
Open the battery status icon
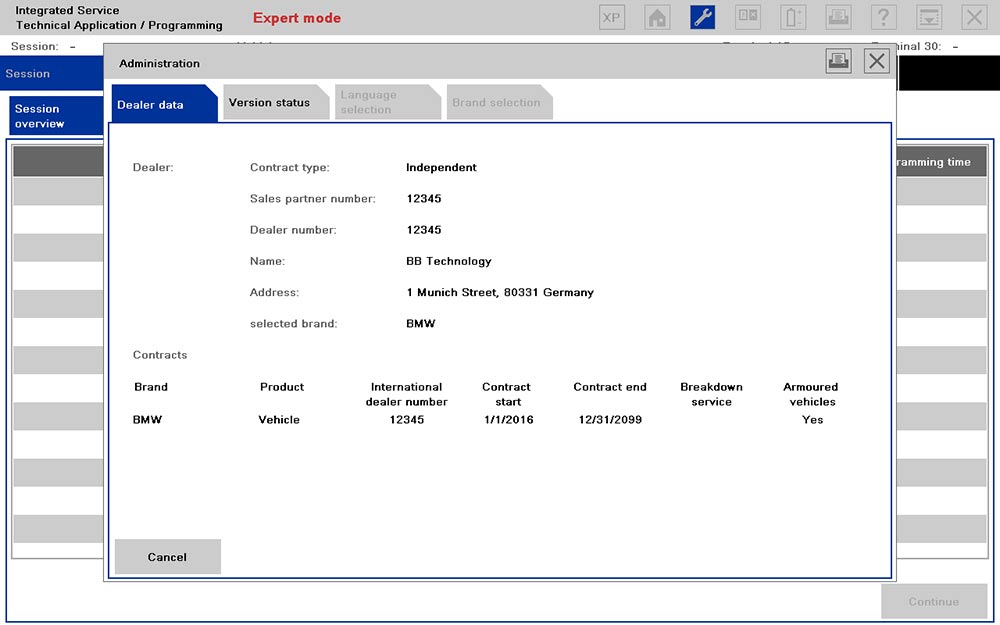pos(793,17)
